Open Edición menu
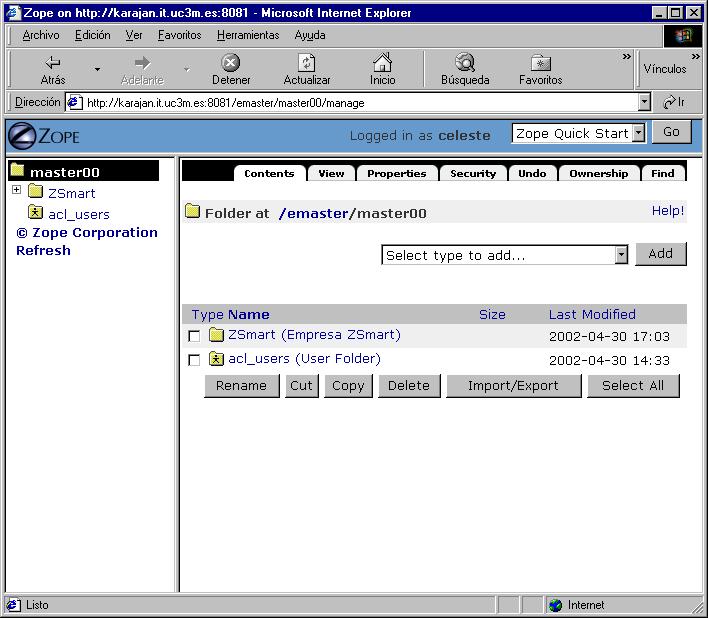Viewport: 708px width, 618px height. [x=93, y=35]
